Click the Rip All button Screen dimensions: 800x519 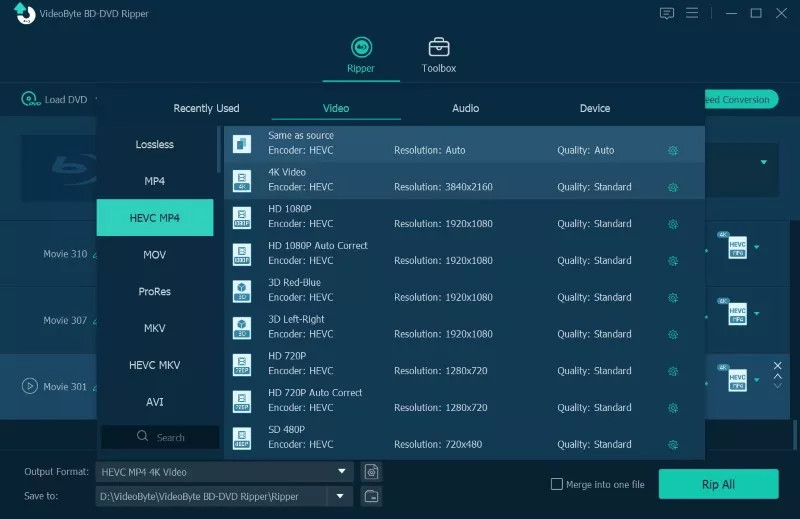(718, 484)
